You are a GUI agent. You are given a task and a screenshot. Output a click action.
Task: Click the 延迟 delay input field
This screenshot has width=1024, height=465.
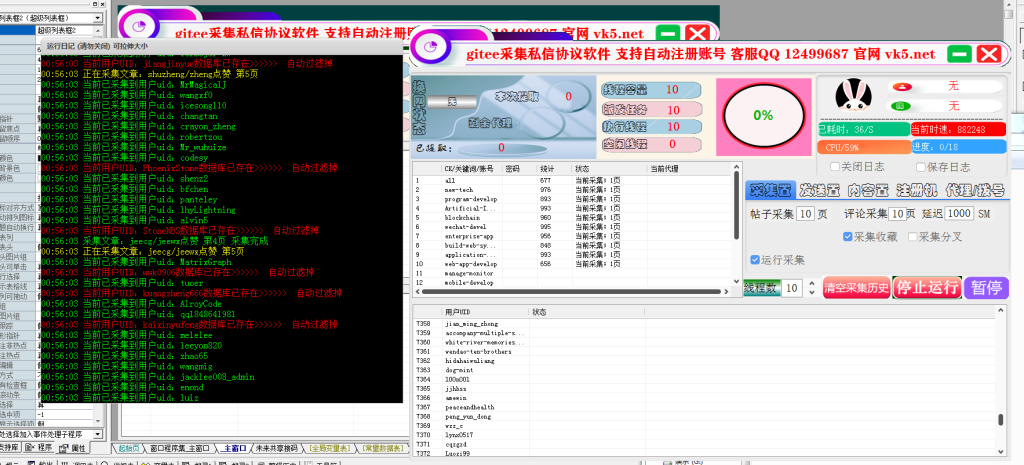click(x=959, y=214)
